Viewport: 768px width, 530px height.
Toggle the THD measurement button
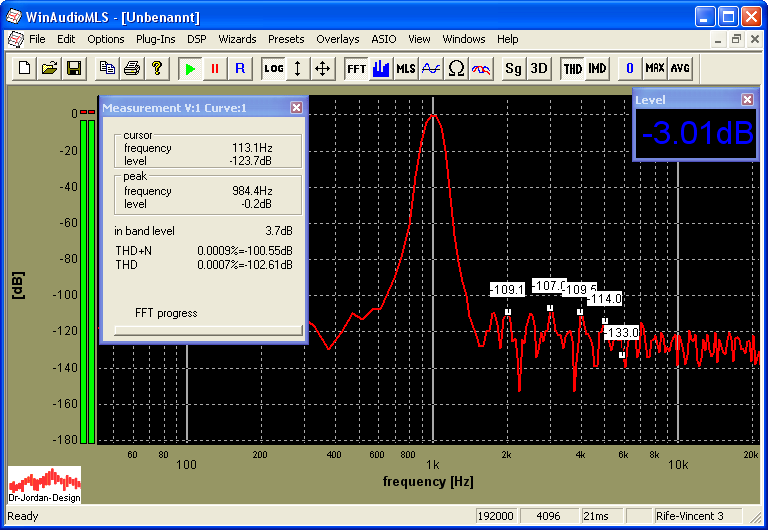click(x=572, y=68)
